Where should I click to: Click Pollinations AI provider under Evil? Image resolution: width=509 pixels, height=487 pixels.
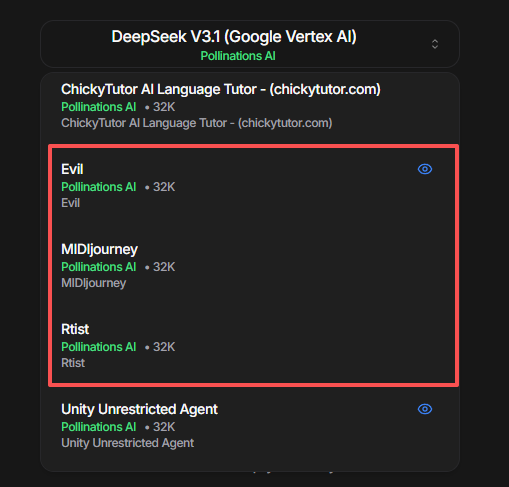(x=99, y=187)
